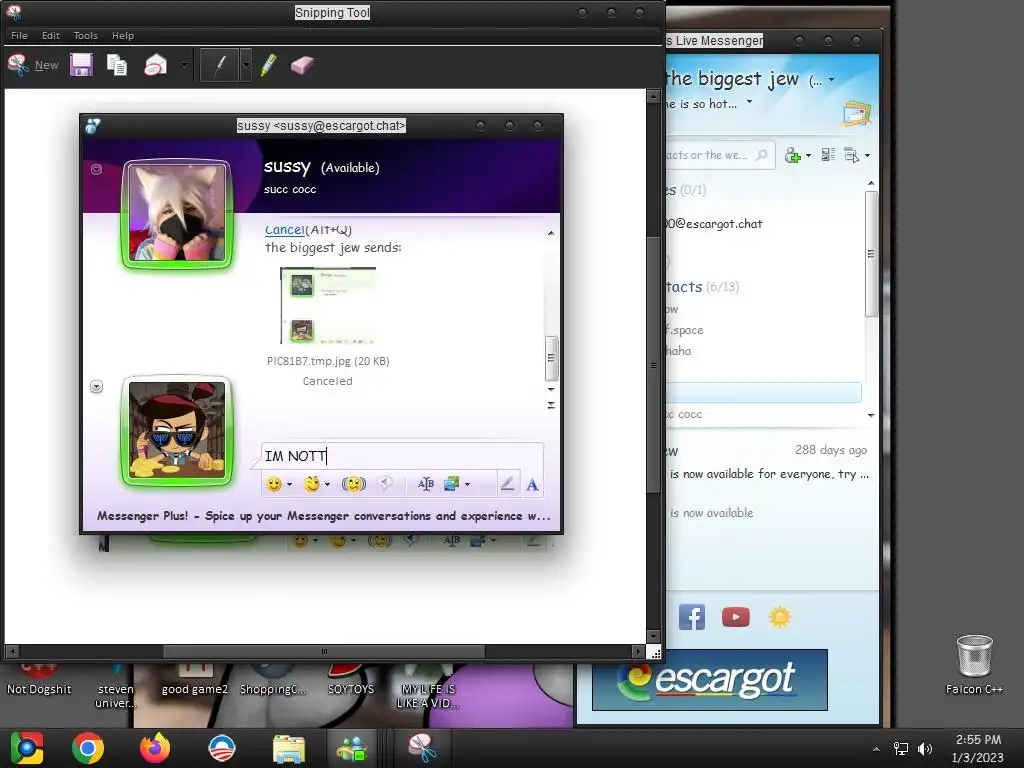Click 'is now available for everyone' news text
The height and width of the screenshot is (768, 1024).
(769, 474)
